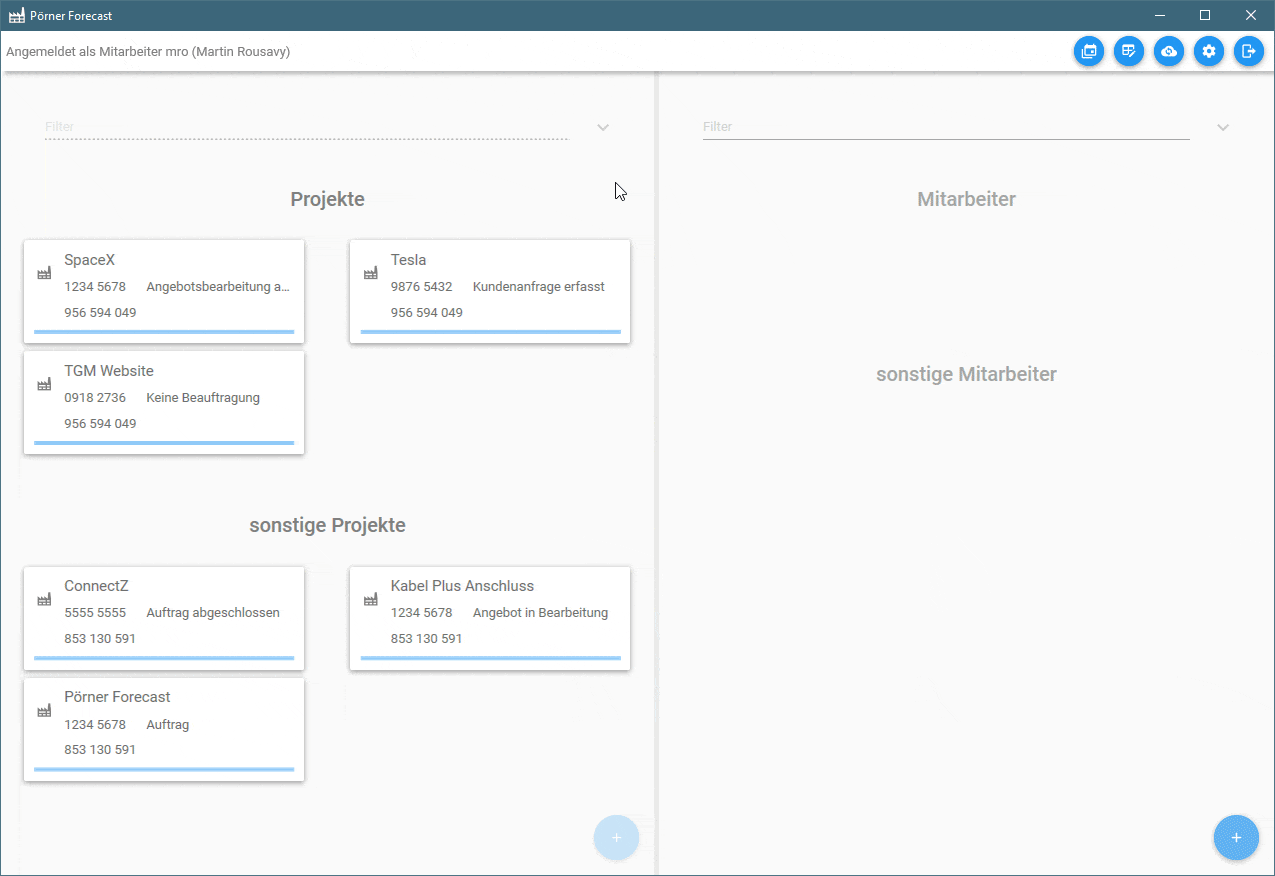Expand the Mitarbeiter filter dropdown arrow

pos(1223,128)
